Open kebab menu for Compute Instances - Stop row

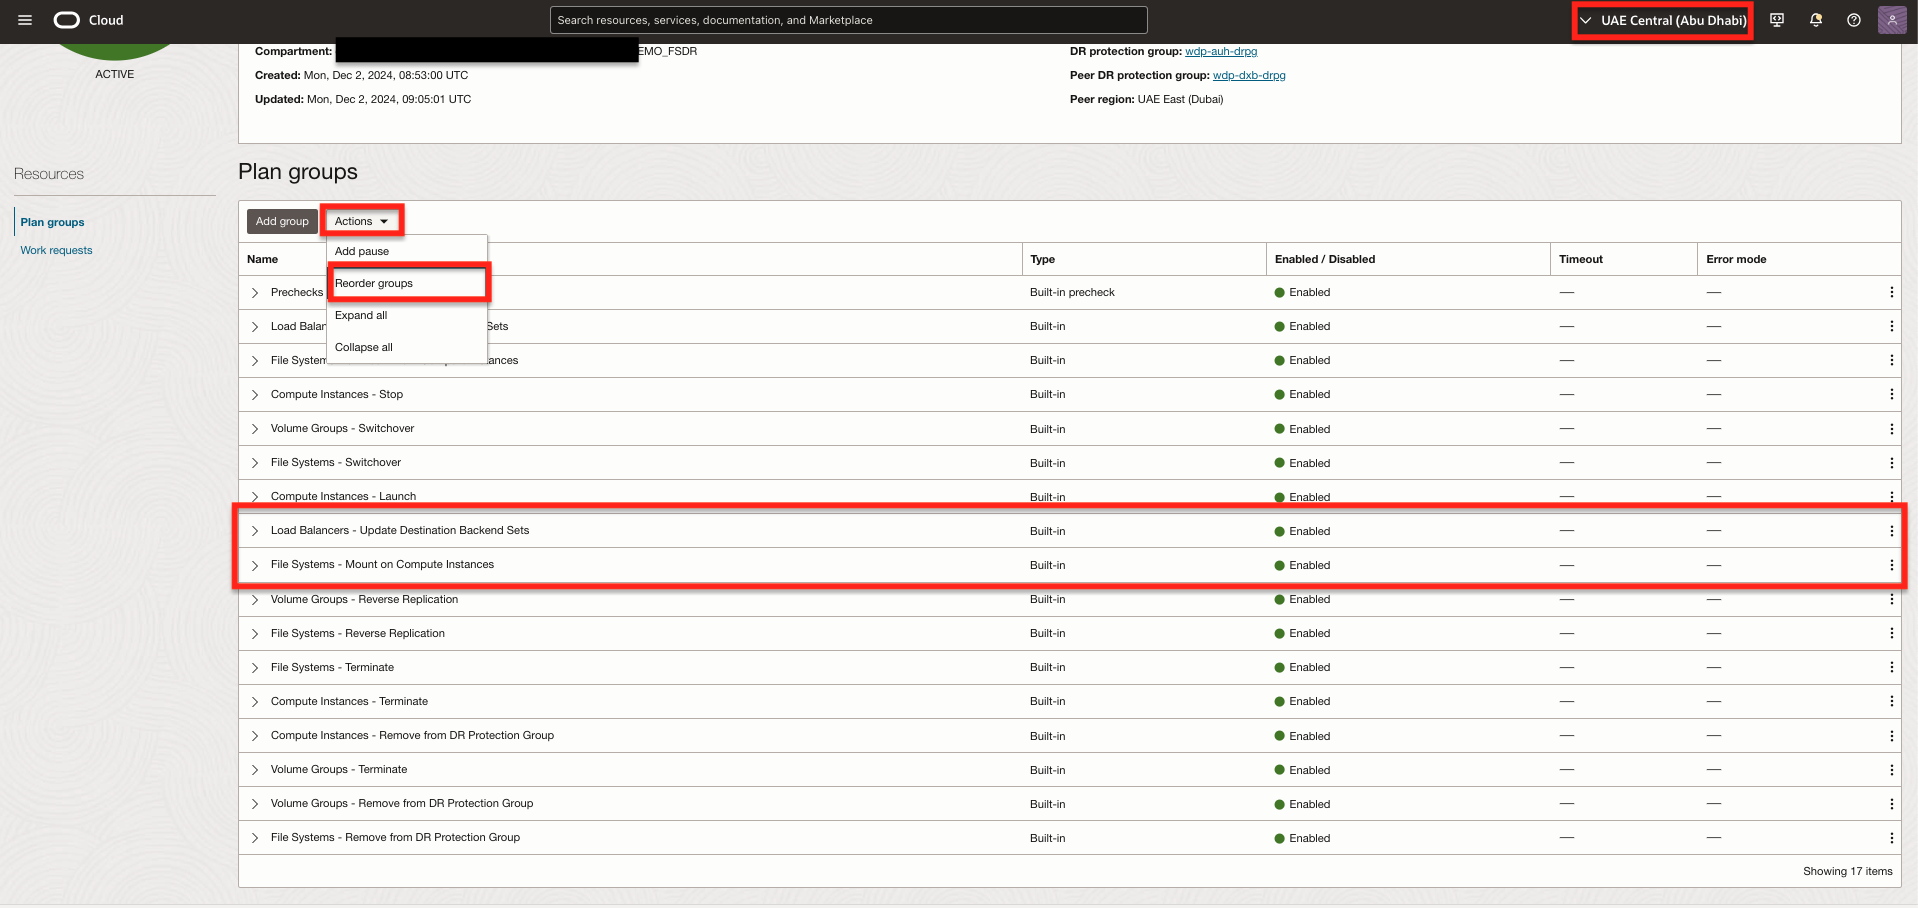(1891, 394)
